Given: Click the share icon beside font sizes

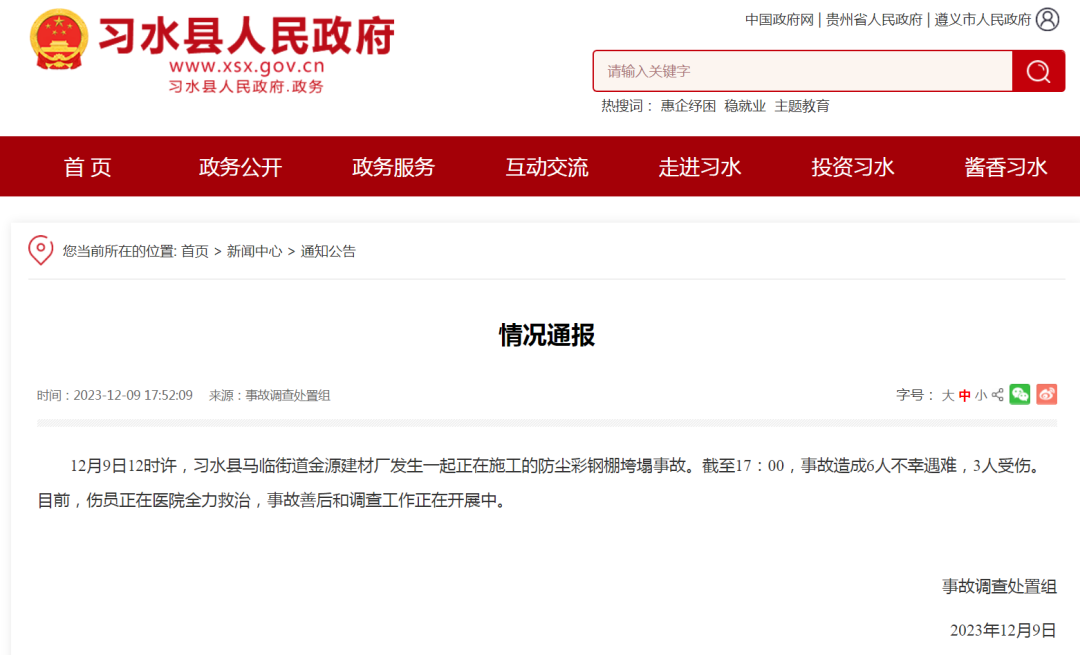Looking at the screenshot, I should (997, 395).
